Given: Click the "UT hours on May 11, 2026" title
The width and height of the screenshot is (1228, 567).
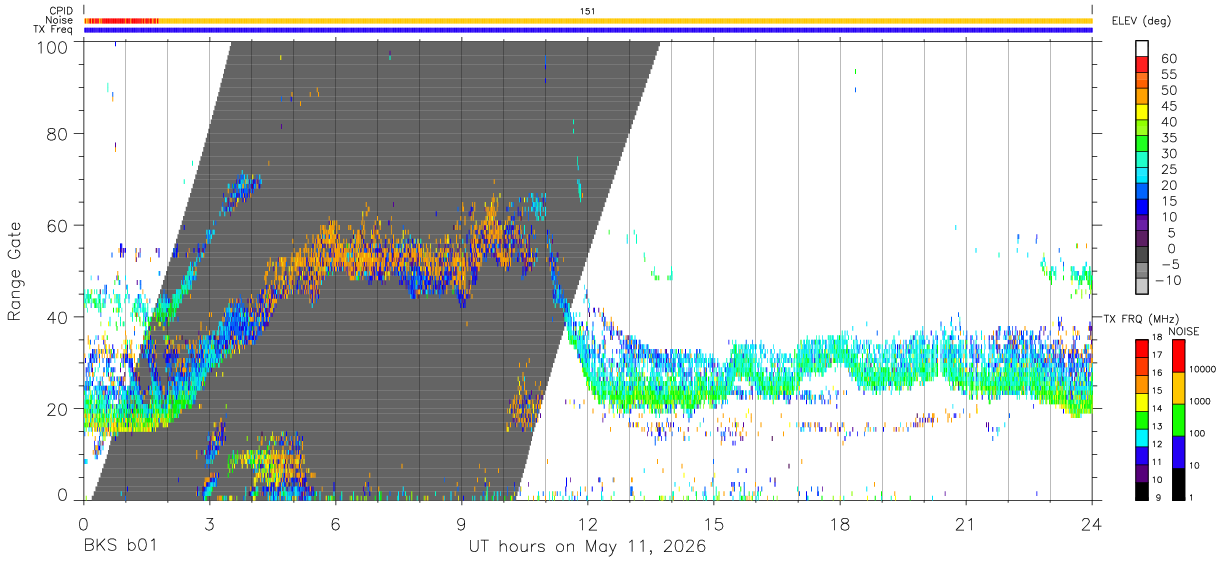Looking at the screenshot, I should [x=588, y=546].
